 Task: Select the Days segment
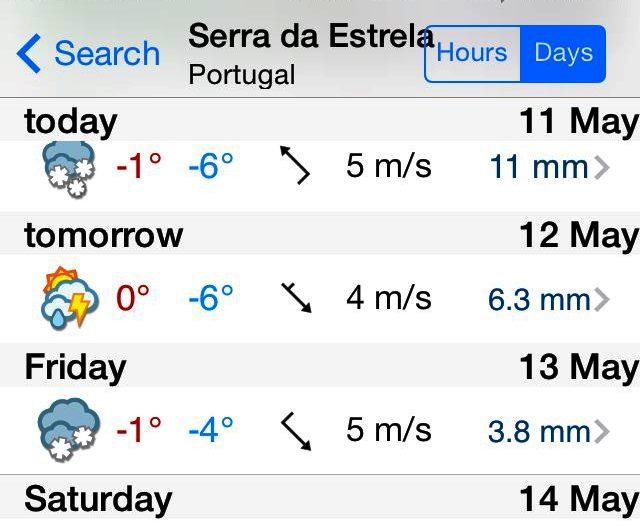pos(563,53)
